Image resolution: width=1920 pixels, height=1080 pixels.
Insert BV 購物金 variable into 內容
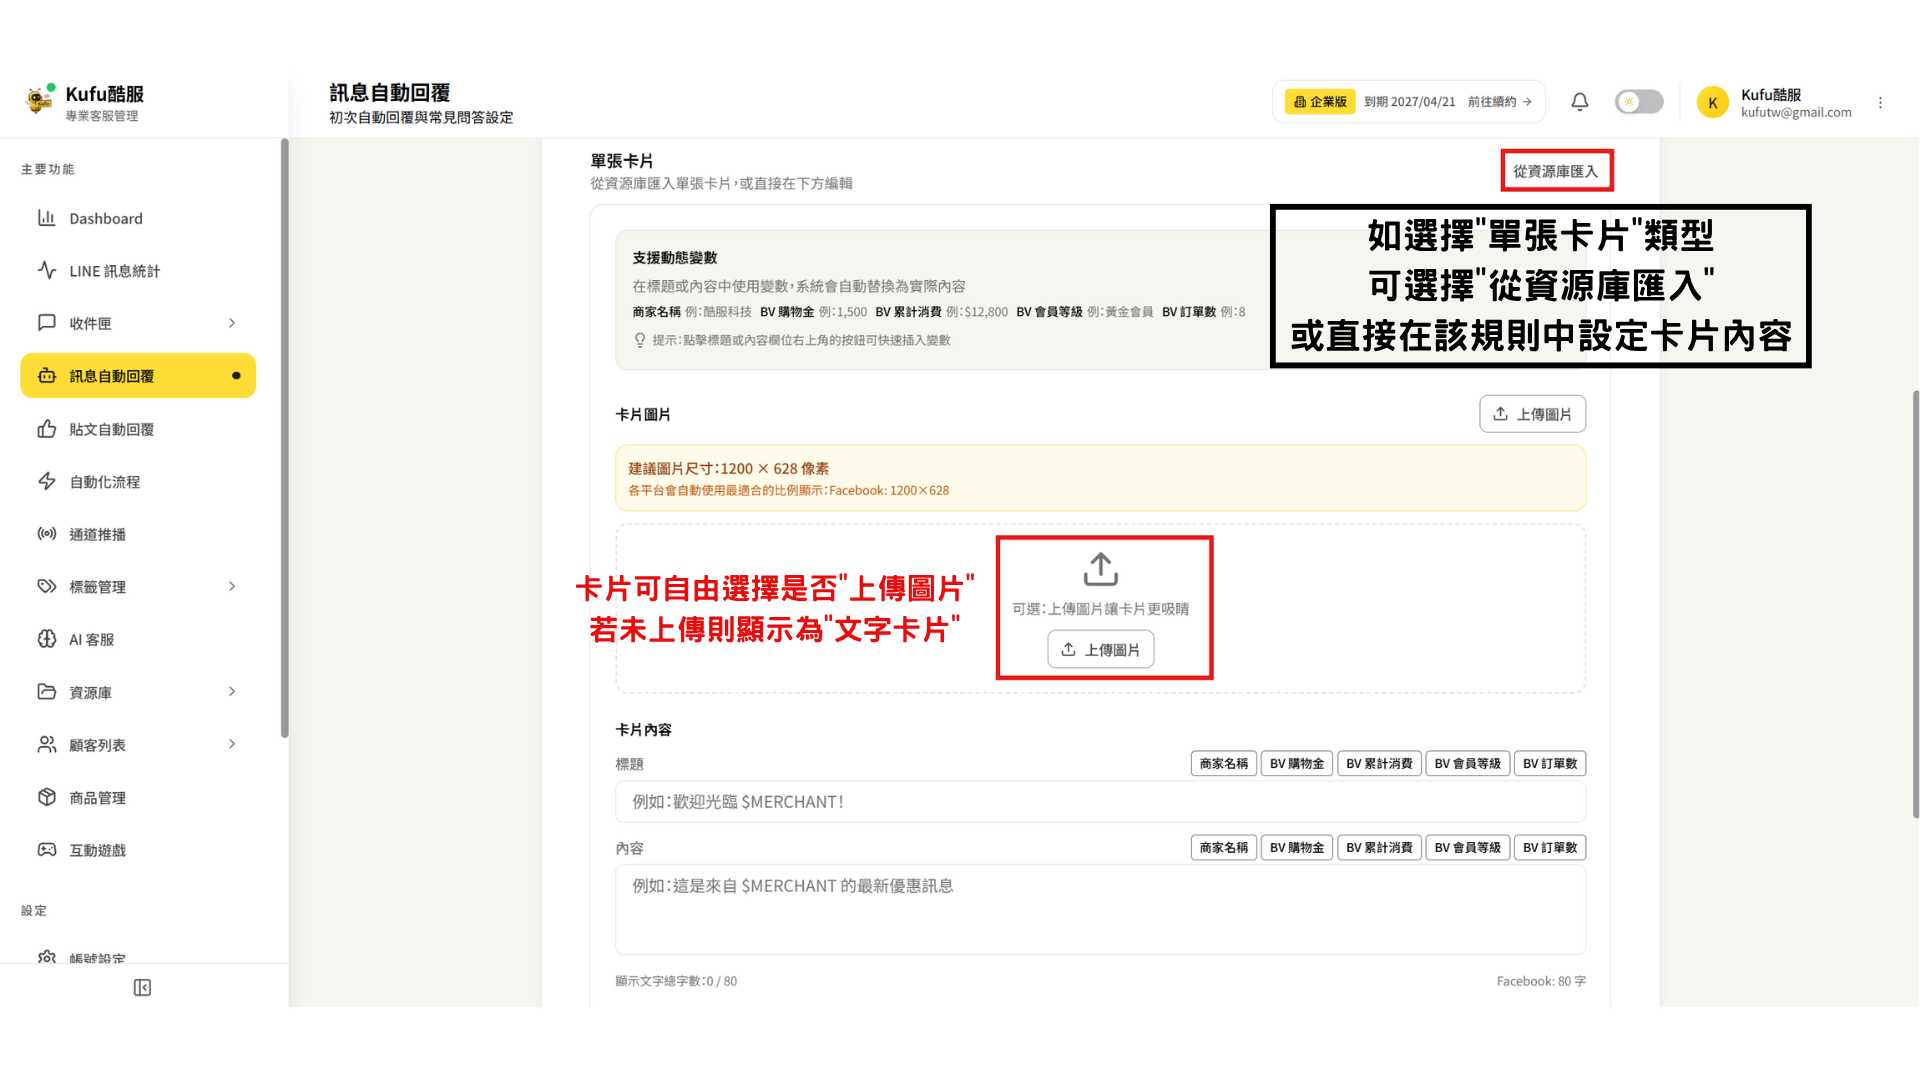point(1297,848)
